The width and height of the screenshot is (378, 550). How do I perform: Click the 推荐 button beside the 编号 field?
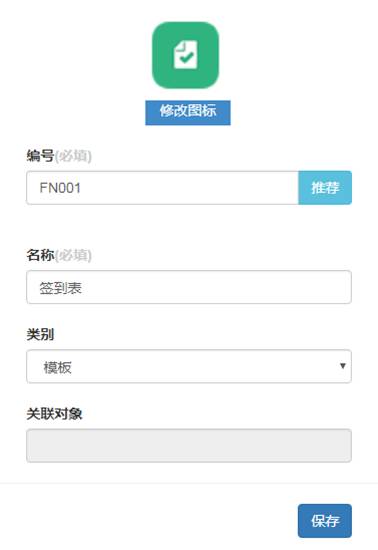pos(325,188)
